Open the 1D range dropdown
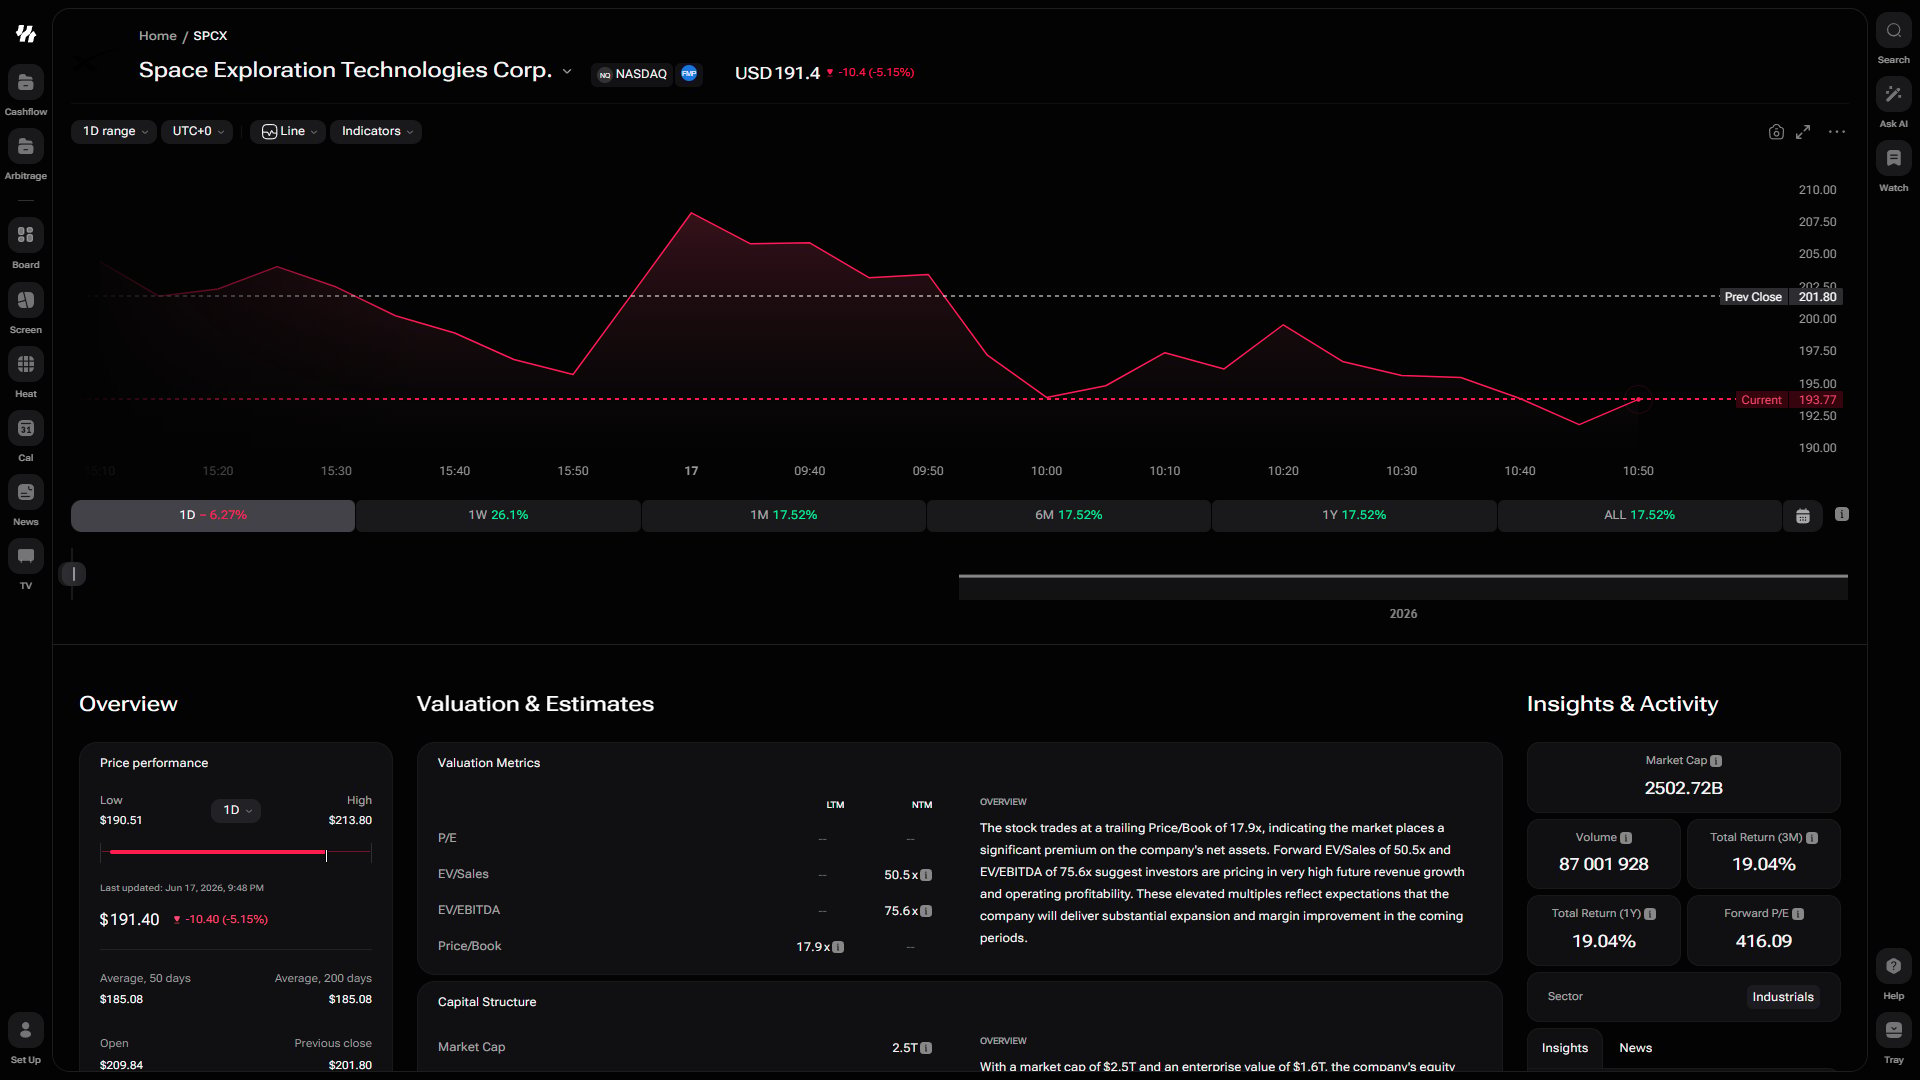 114,131
